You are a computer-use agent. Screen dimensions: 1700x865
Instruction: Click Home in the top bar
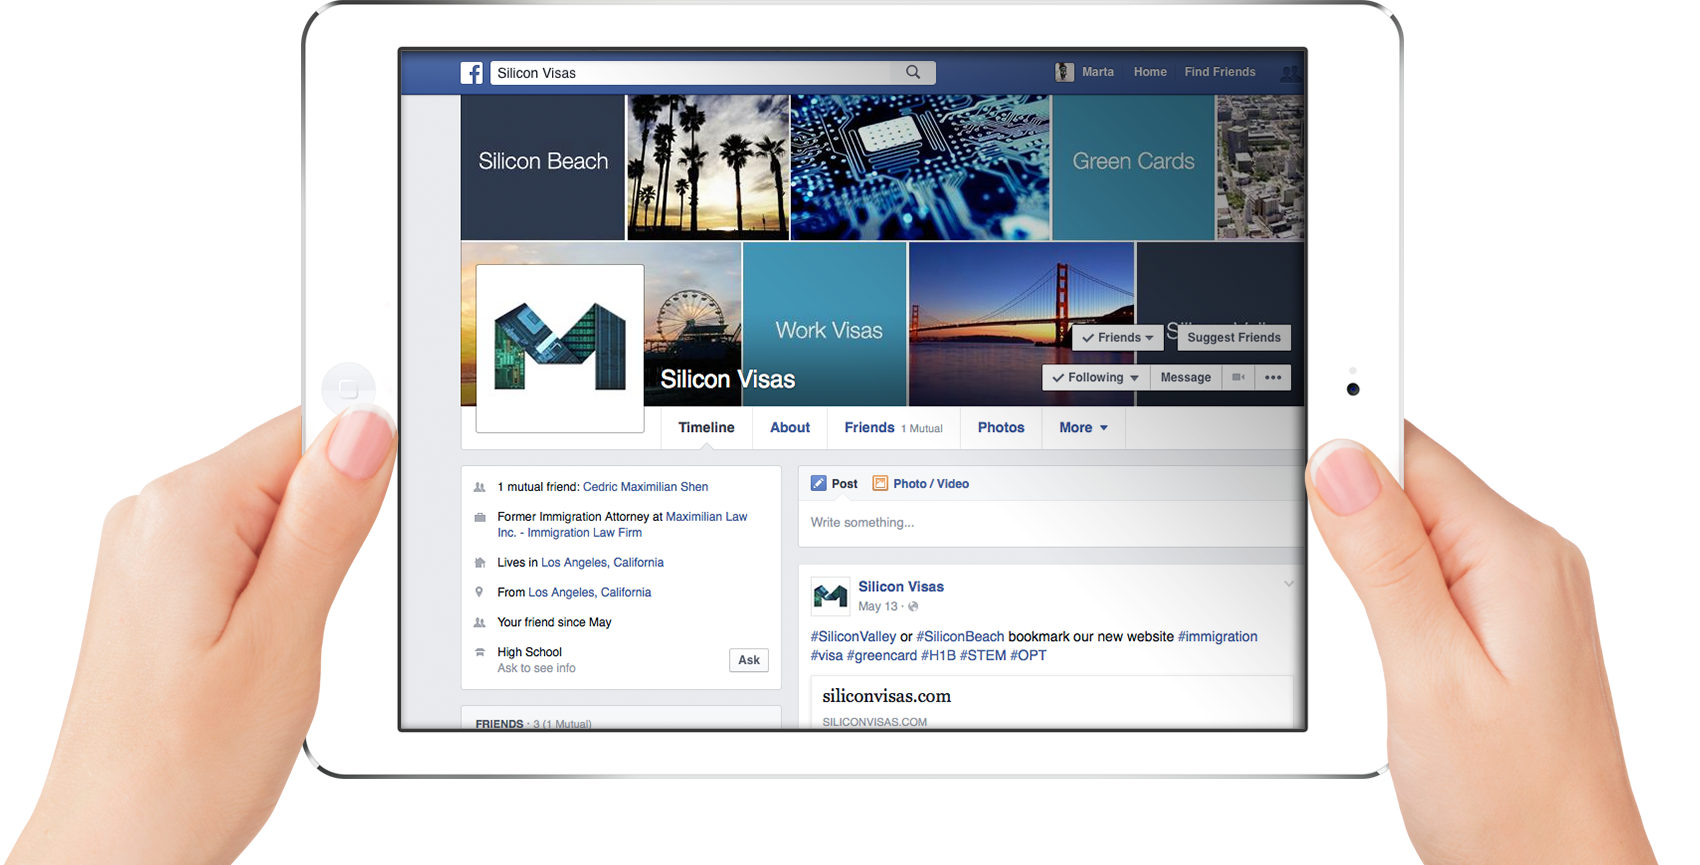point(1150,72)
